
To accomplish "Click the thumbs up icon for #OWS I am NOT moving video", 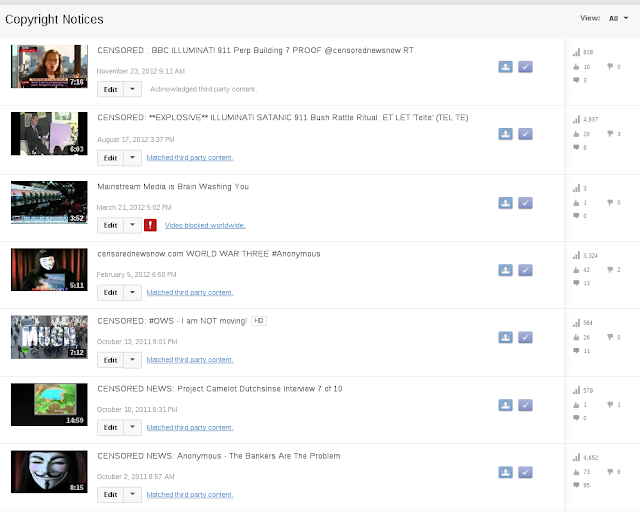I will (576, 337).
